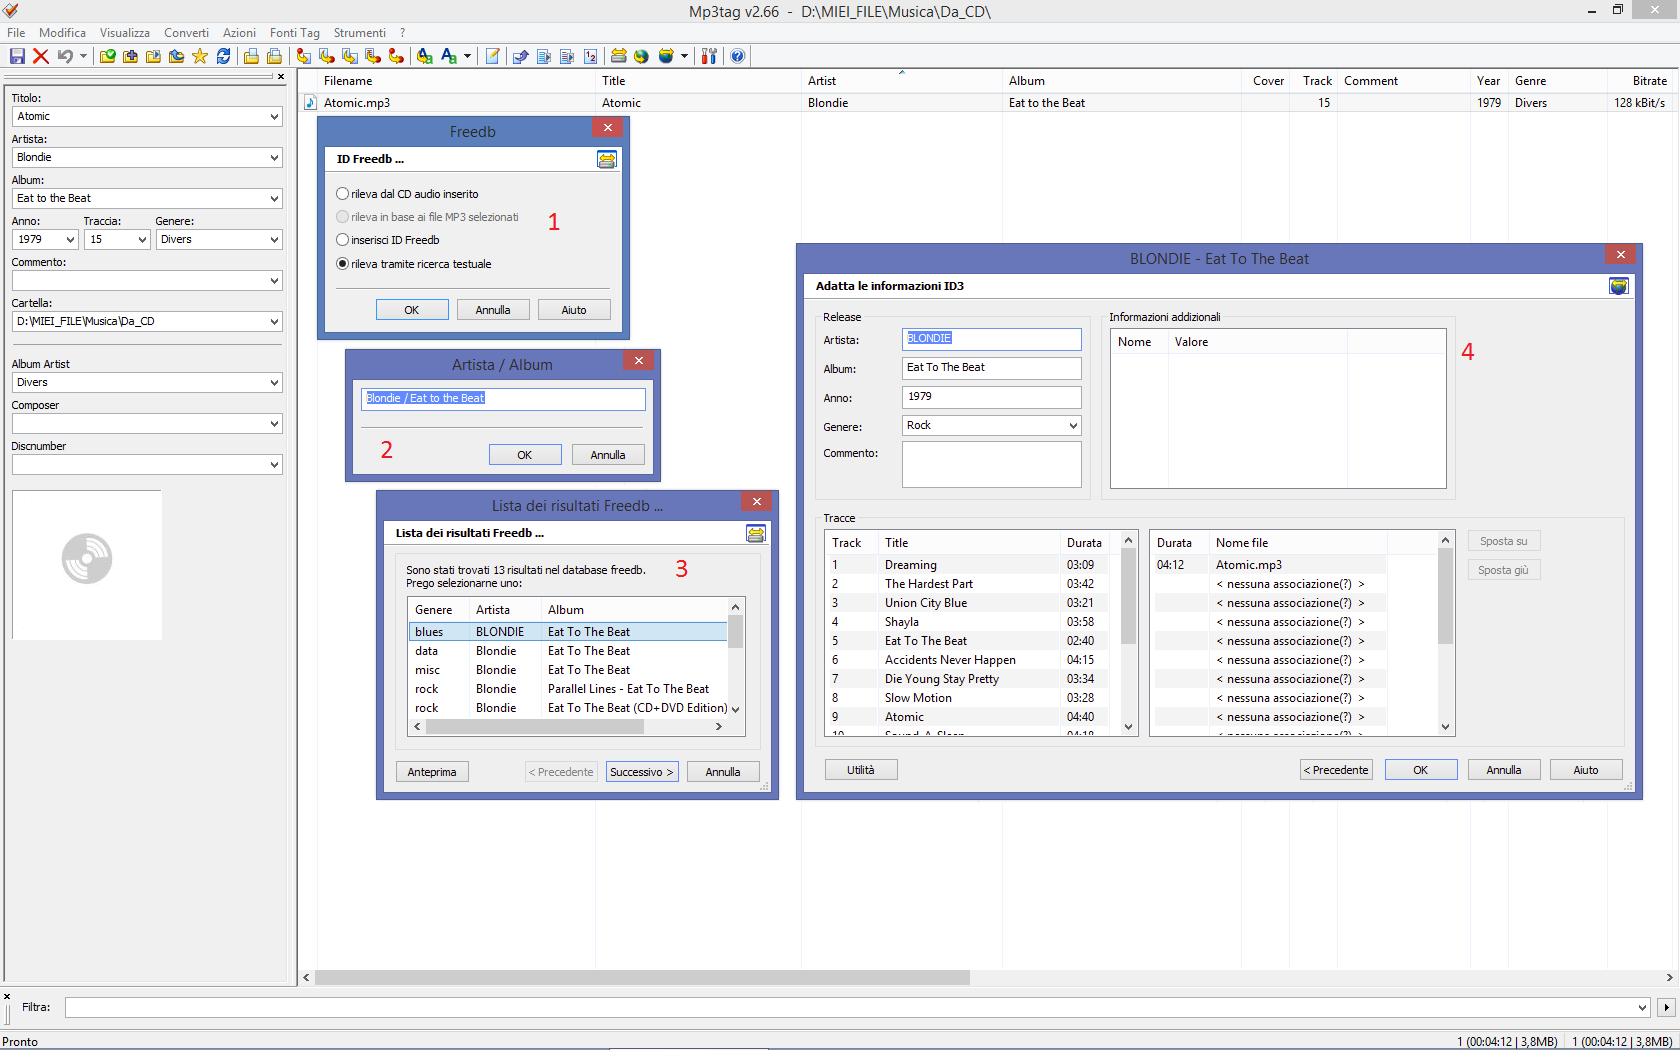Remove tags using the red X icon
The image size is (1680, 1050).
(x=41, y=56)
